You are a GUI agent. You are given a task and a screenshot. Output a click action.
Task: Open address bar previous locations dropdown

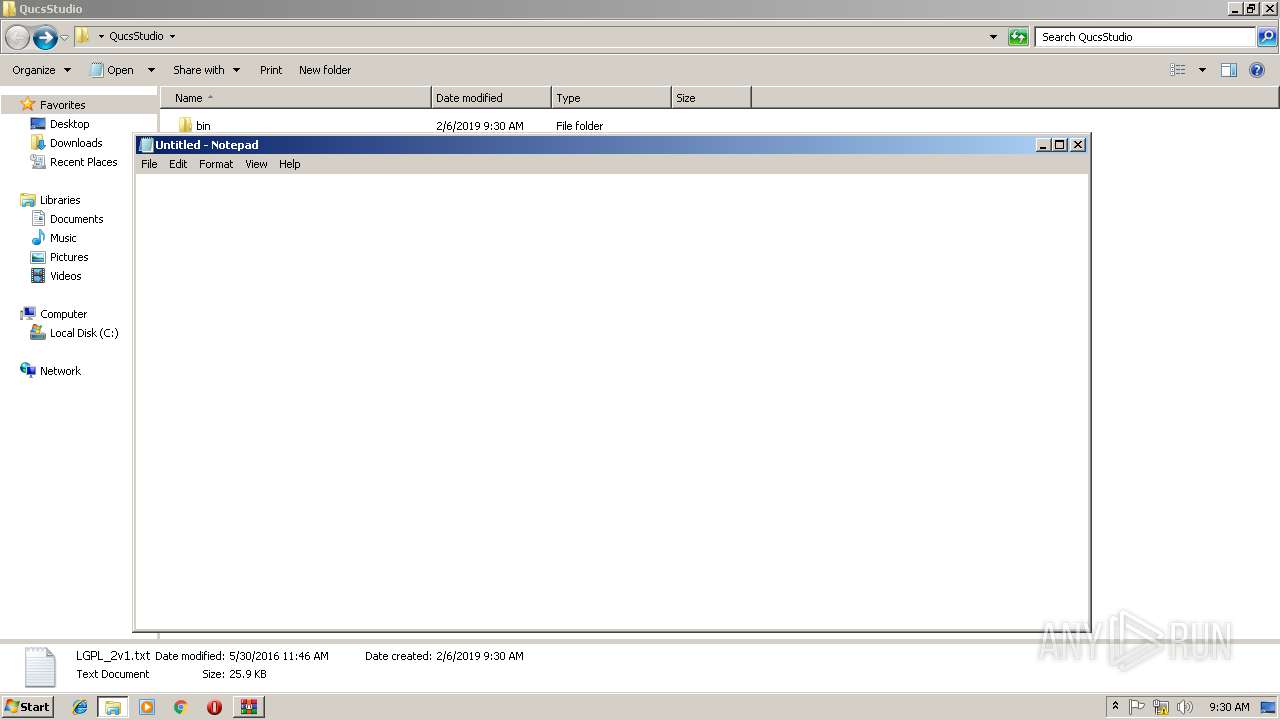pyautogui.click(x=993, y=37)
